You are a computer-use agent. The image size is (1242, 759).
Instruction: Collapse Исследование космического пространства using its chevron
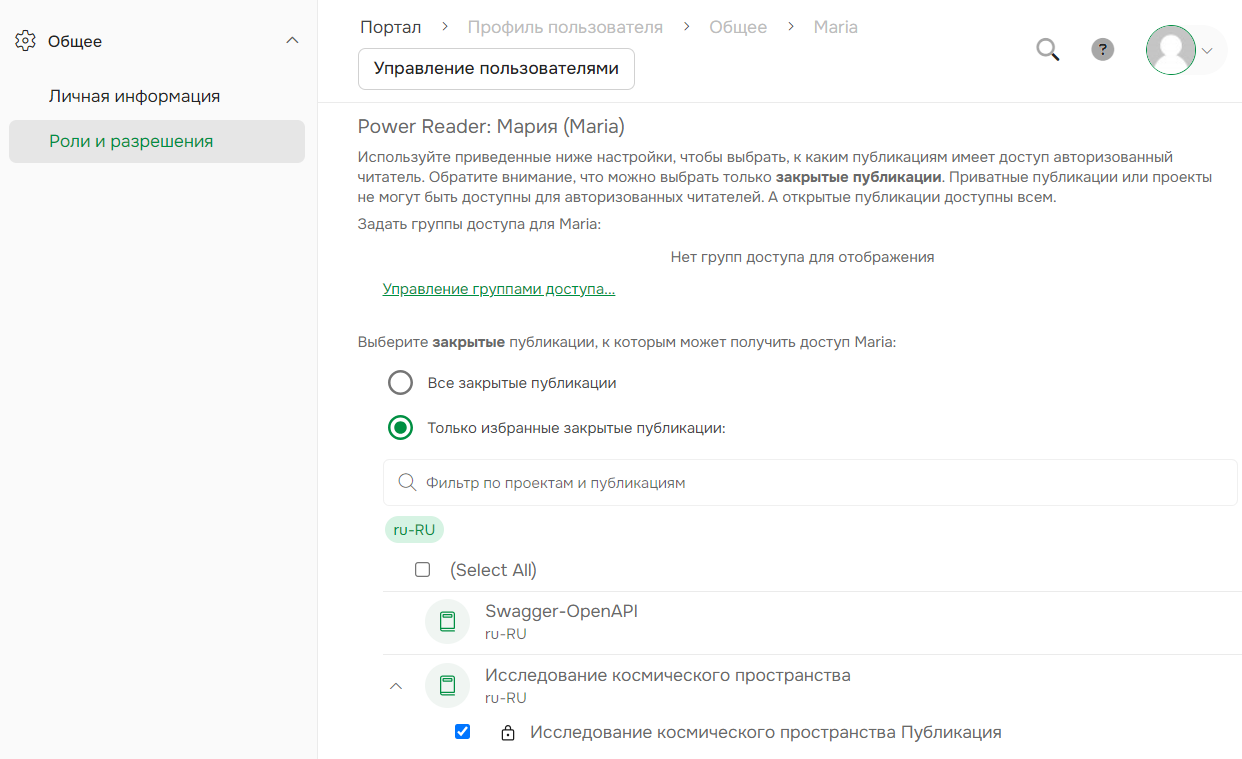(x=396, y=685)
